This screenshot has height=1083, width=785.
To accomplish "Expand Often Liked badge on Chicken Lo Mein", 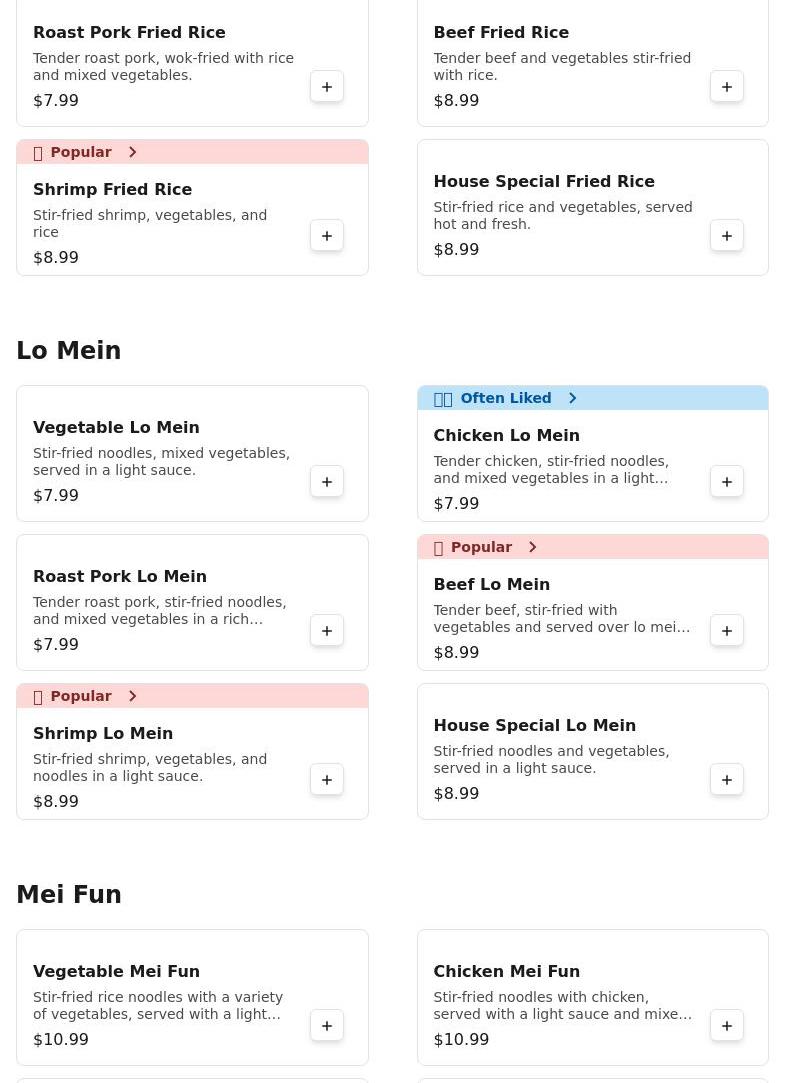I will click(x=506, y=398).
